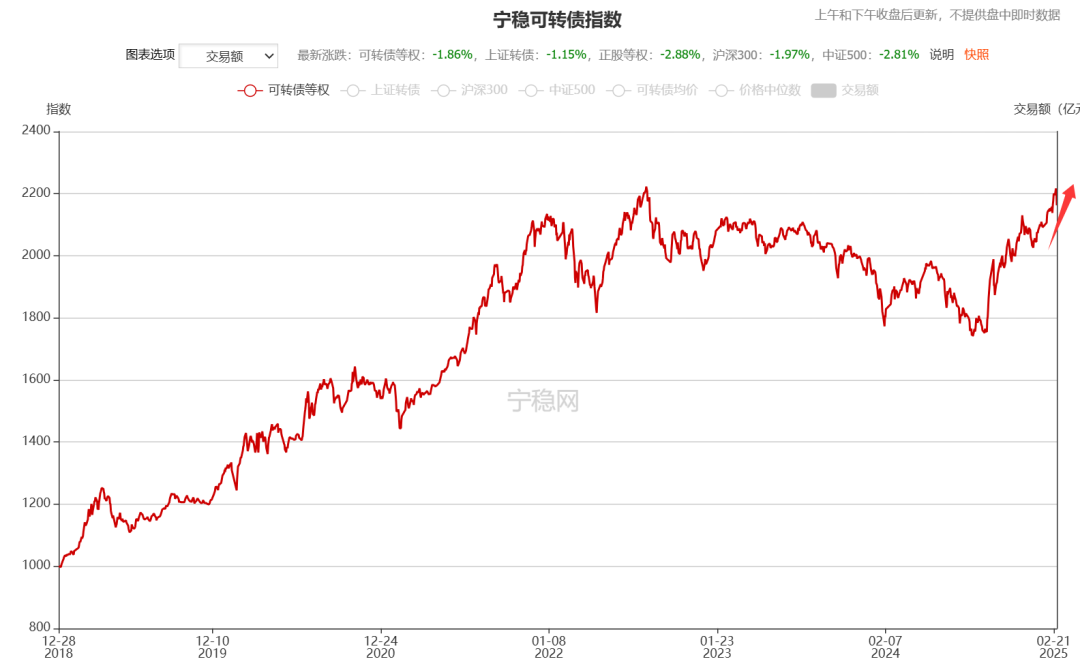Image resolution: width=1080 pixels, height=668 pixels.
Task: Enable the 上证转债 legend series
Action: (x=381, y=90)
